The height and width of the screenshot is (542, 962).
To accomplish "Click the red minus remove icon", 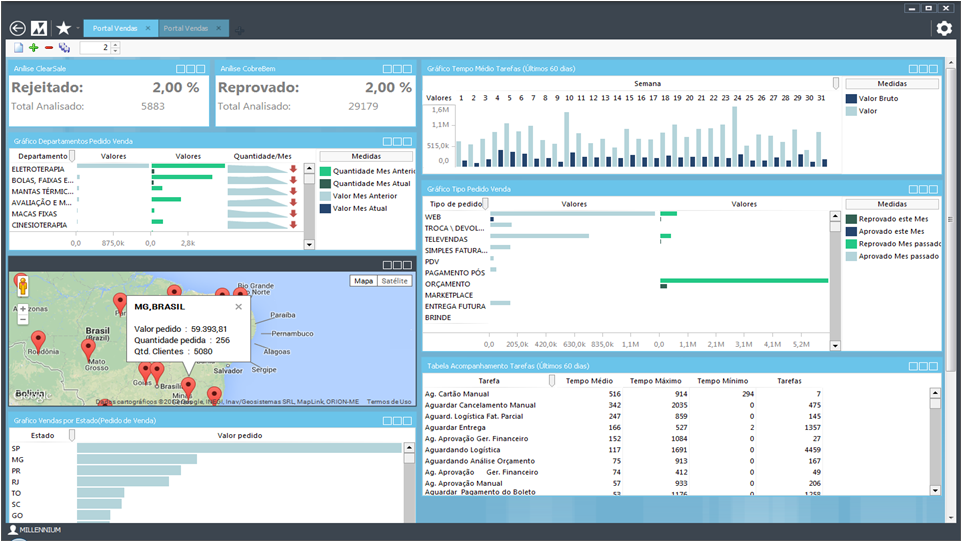I will click(x=49, y=48).
